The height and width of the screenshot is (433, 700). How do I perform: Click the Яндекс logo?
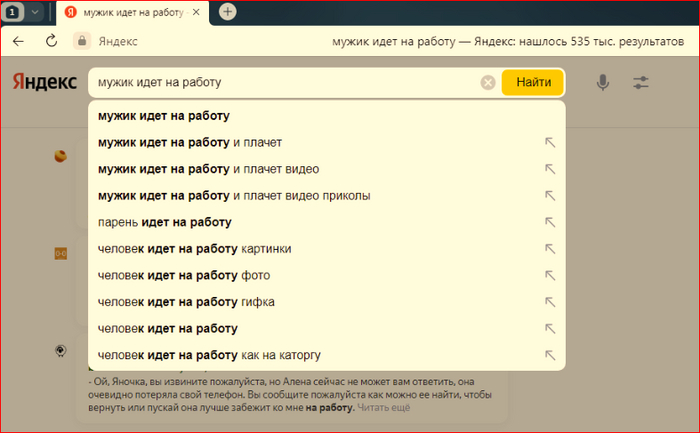coord(43,82)
